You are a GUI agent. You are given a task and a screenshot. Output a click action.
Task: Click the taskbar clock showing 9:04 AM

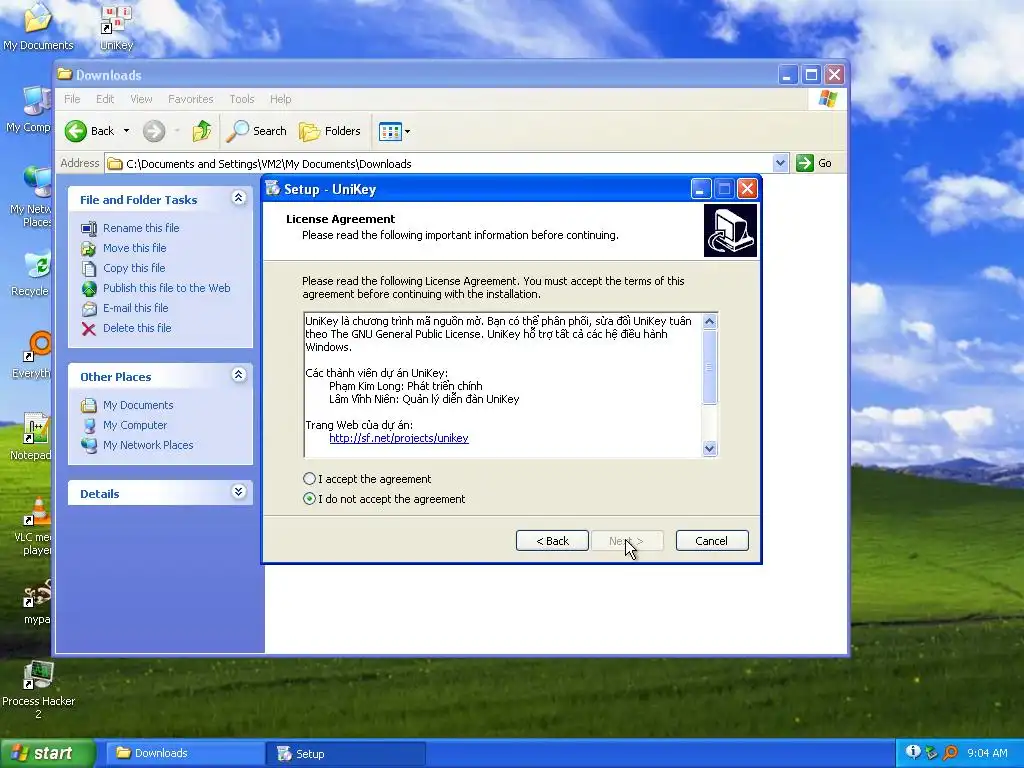(987, 753)
